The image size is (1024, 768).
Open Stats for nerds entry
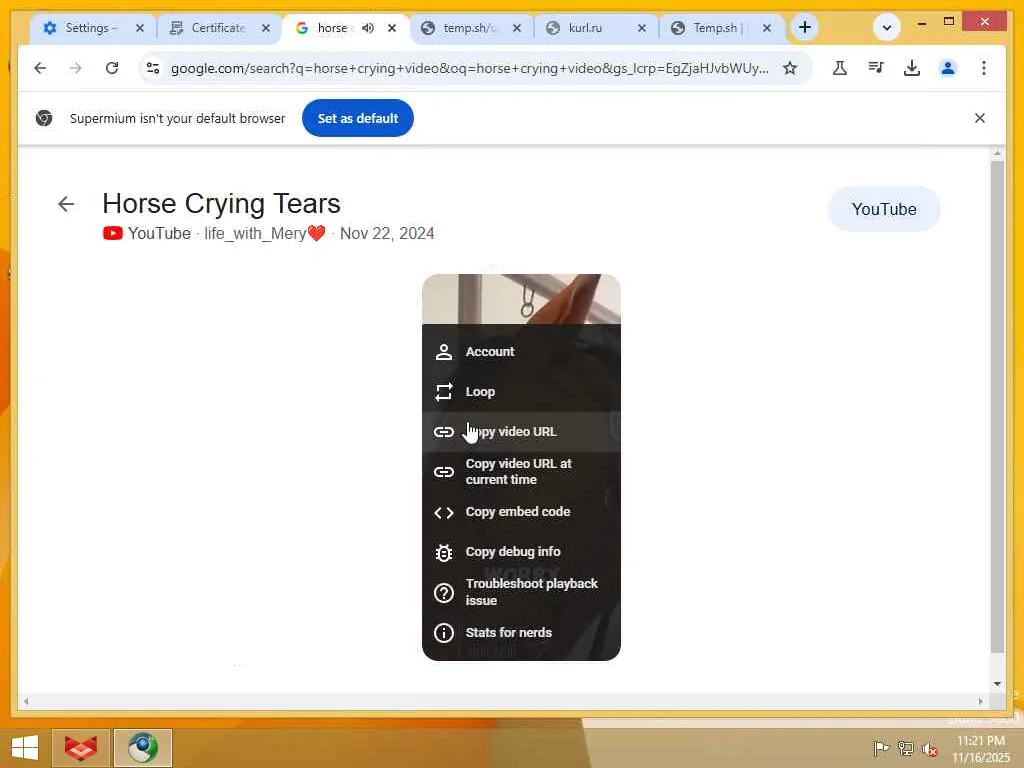pyautogui.click(x=521, y=632)
